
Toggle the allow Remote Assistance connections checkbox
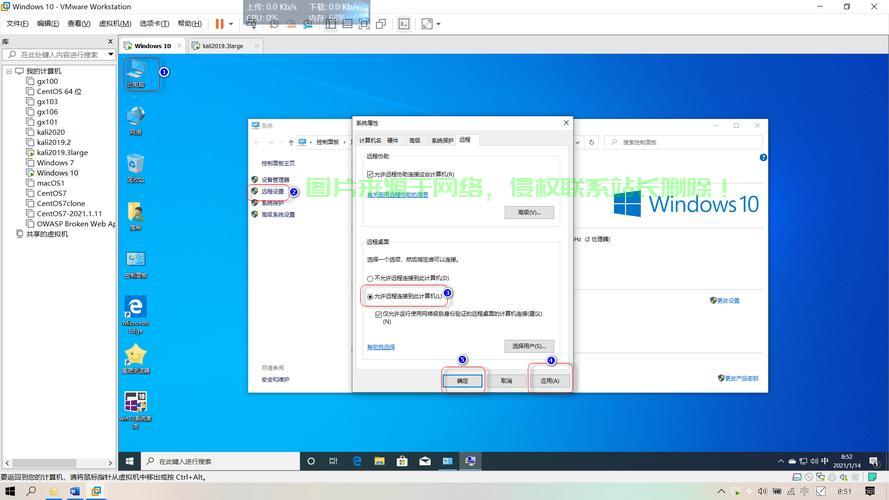coord(370,174)
